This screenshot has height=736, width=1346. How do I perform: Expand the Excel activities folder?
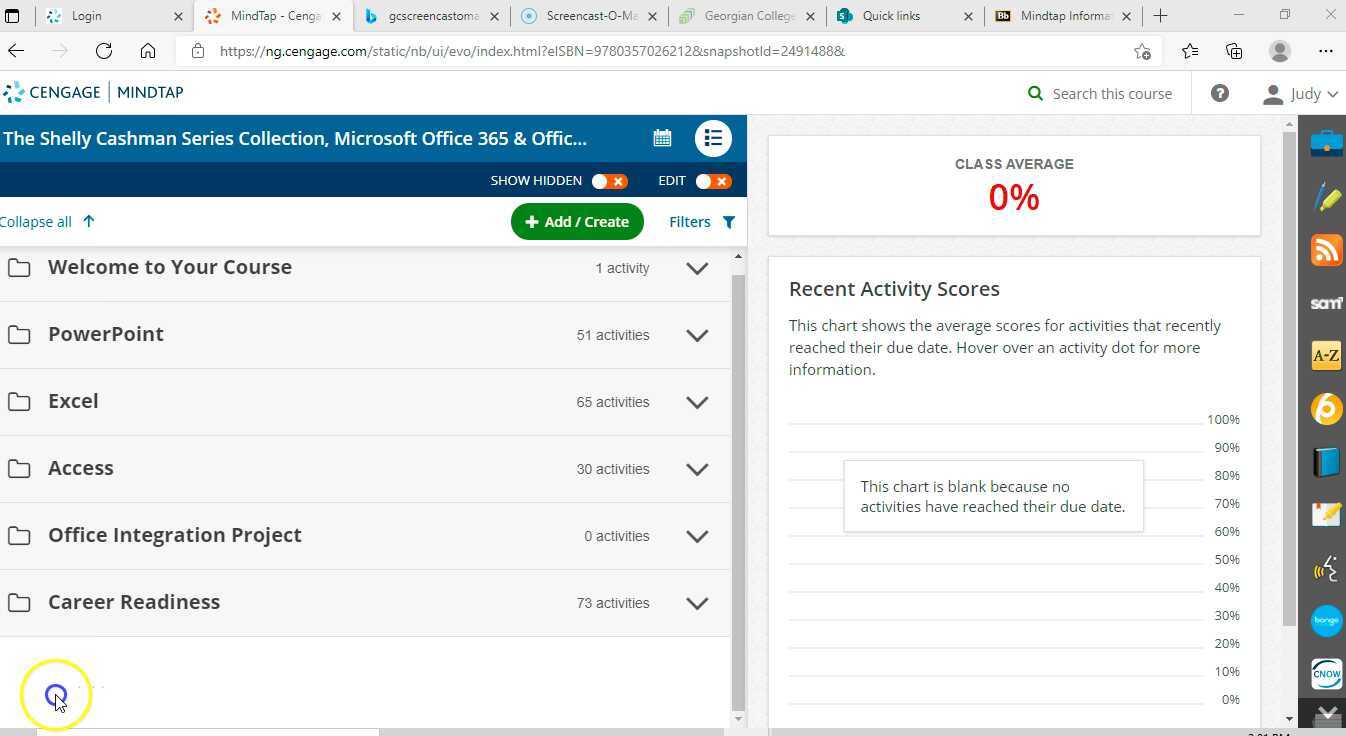pos(697,402)
